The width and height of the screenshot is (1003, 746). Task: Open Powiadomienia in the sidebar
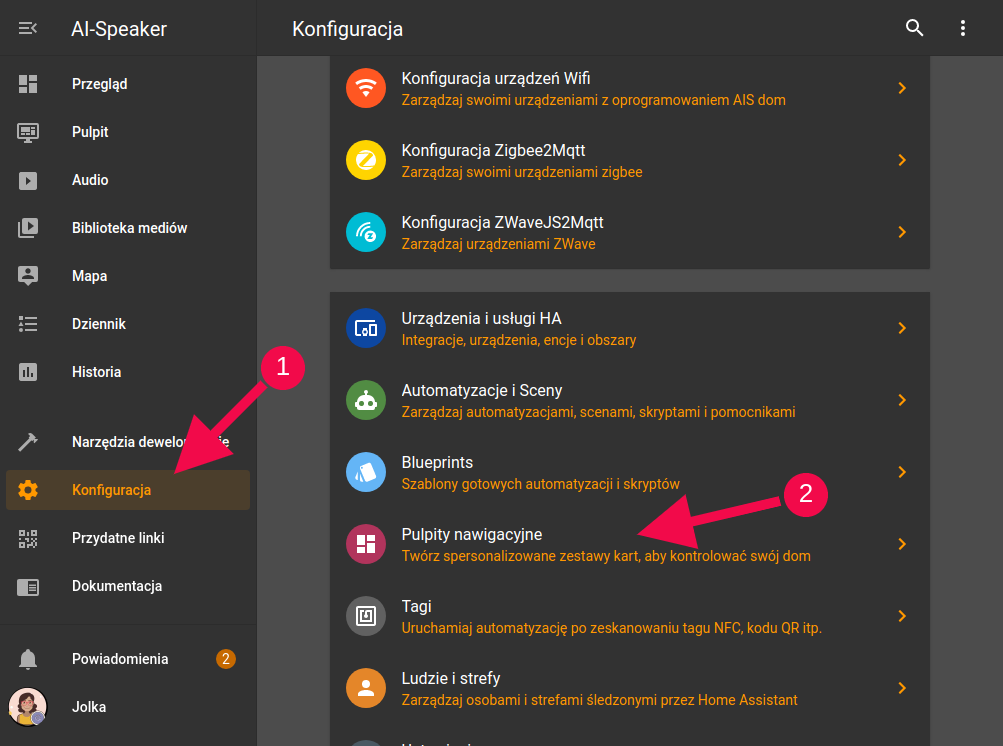click(128, 659)
